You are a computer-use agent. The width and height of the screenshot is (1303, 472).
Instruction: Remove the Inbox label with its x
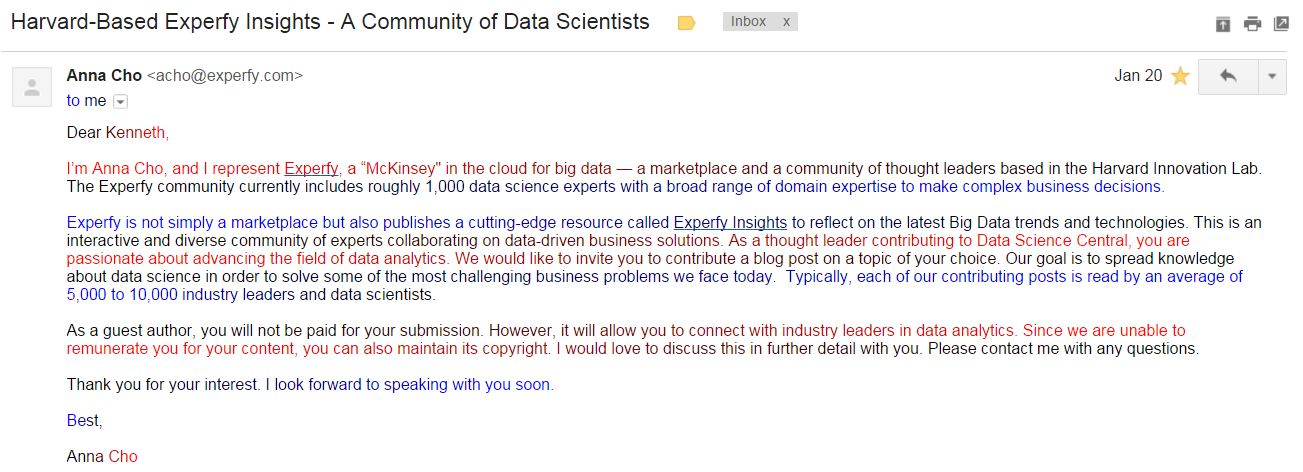pos(786,21)
